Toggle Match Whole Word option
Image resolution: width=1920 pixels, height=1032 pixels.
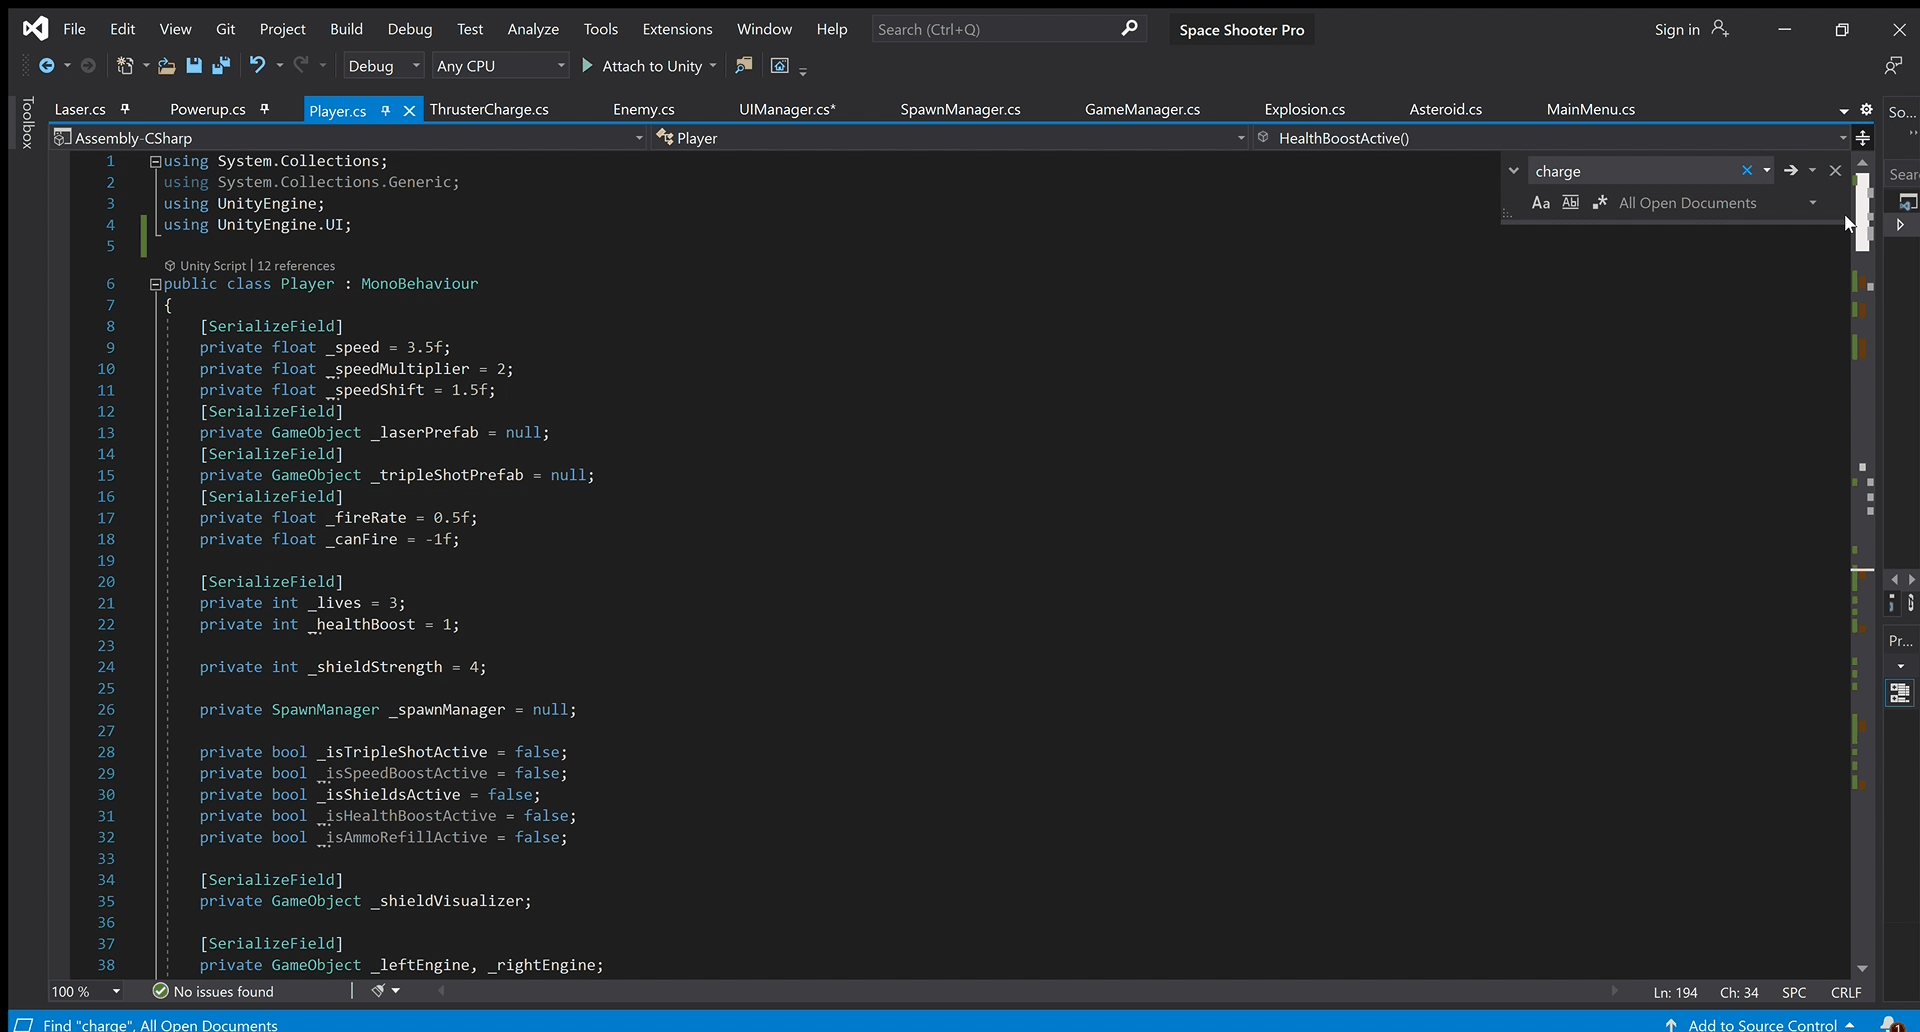pyautogui.click(x=1571, y=203)
